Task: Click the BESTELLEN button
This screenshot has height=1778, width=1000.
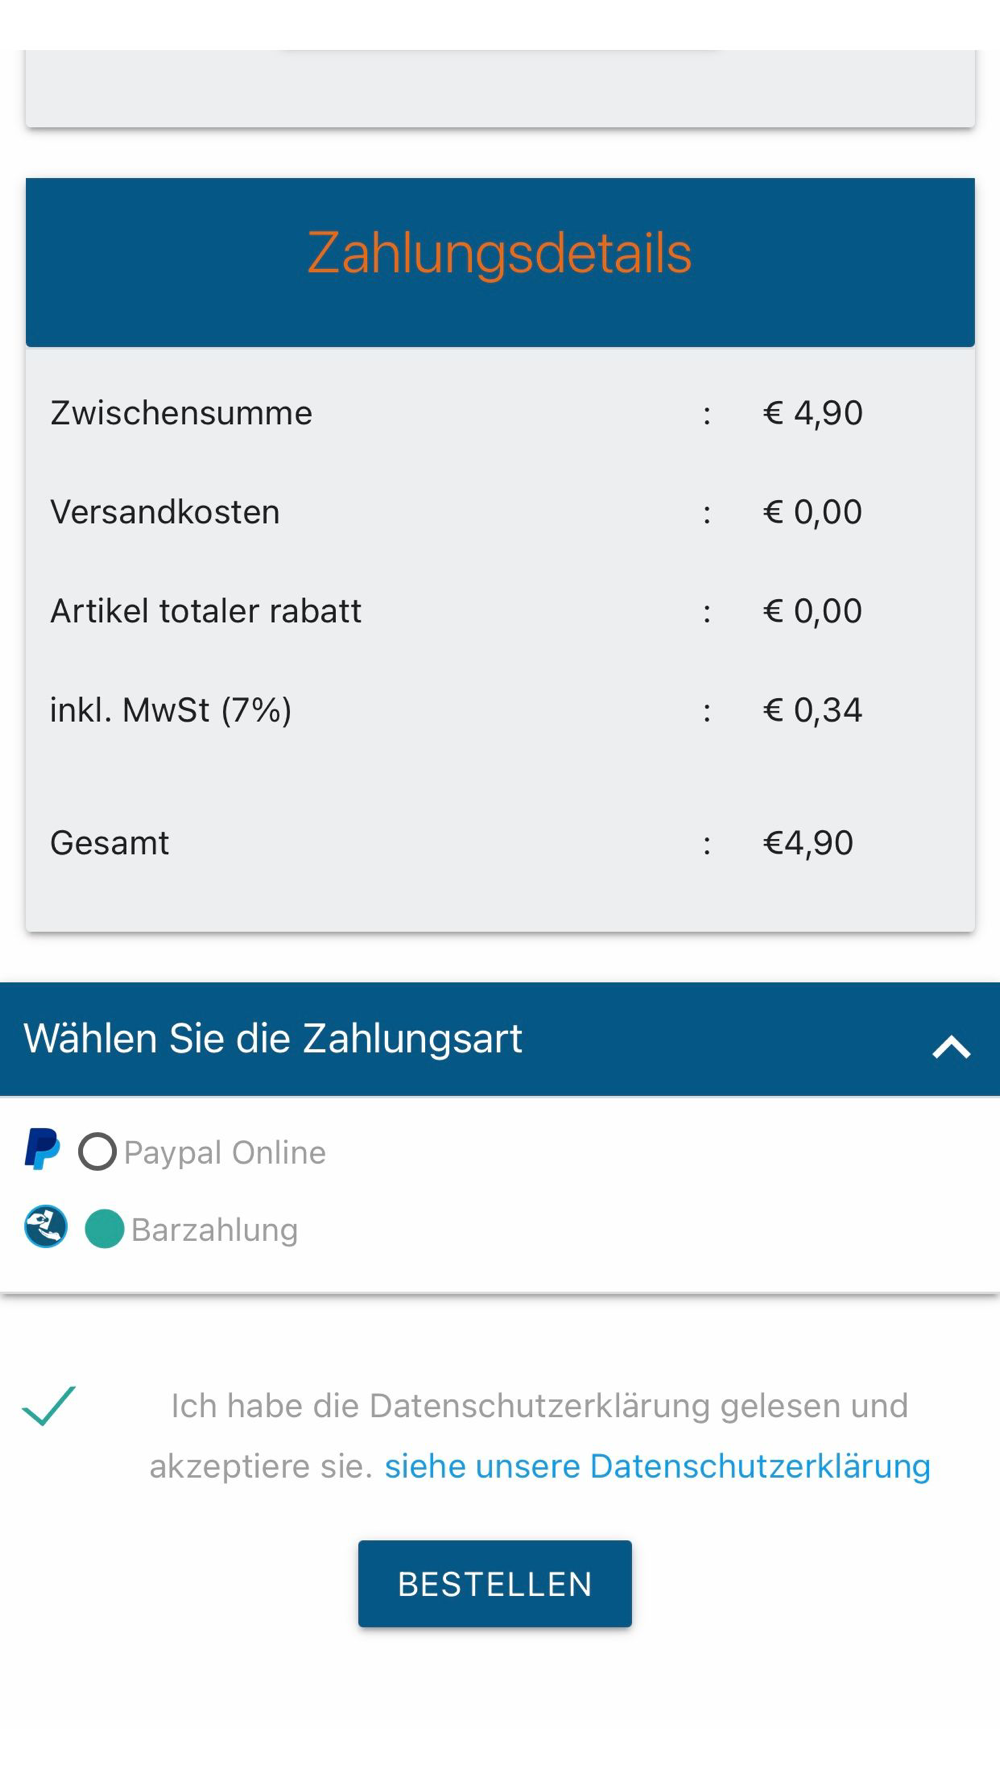Action: click(495, 1584)
